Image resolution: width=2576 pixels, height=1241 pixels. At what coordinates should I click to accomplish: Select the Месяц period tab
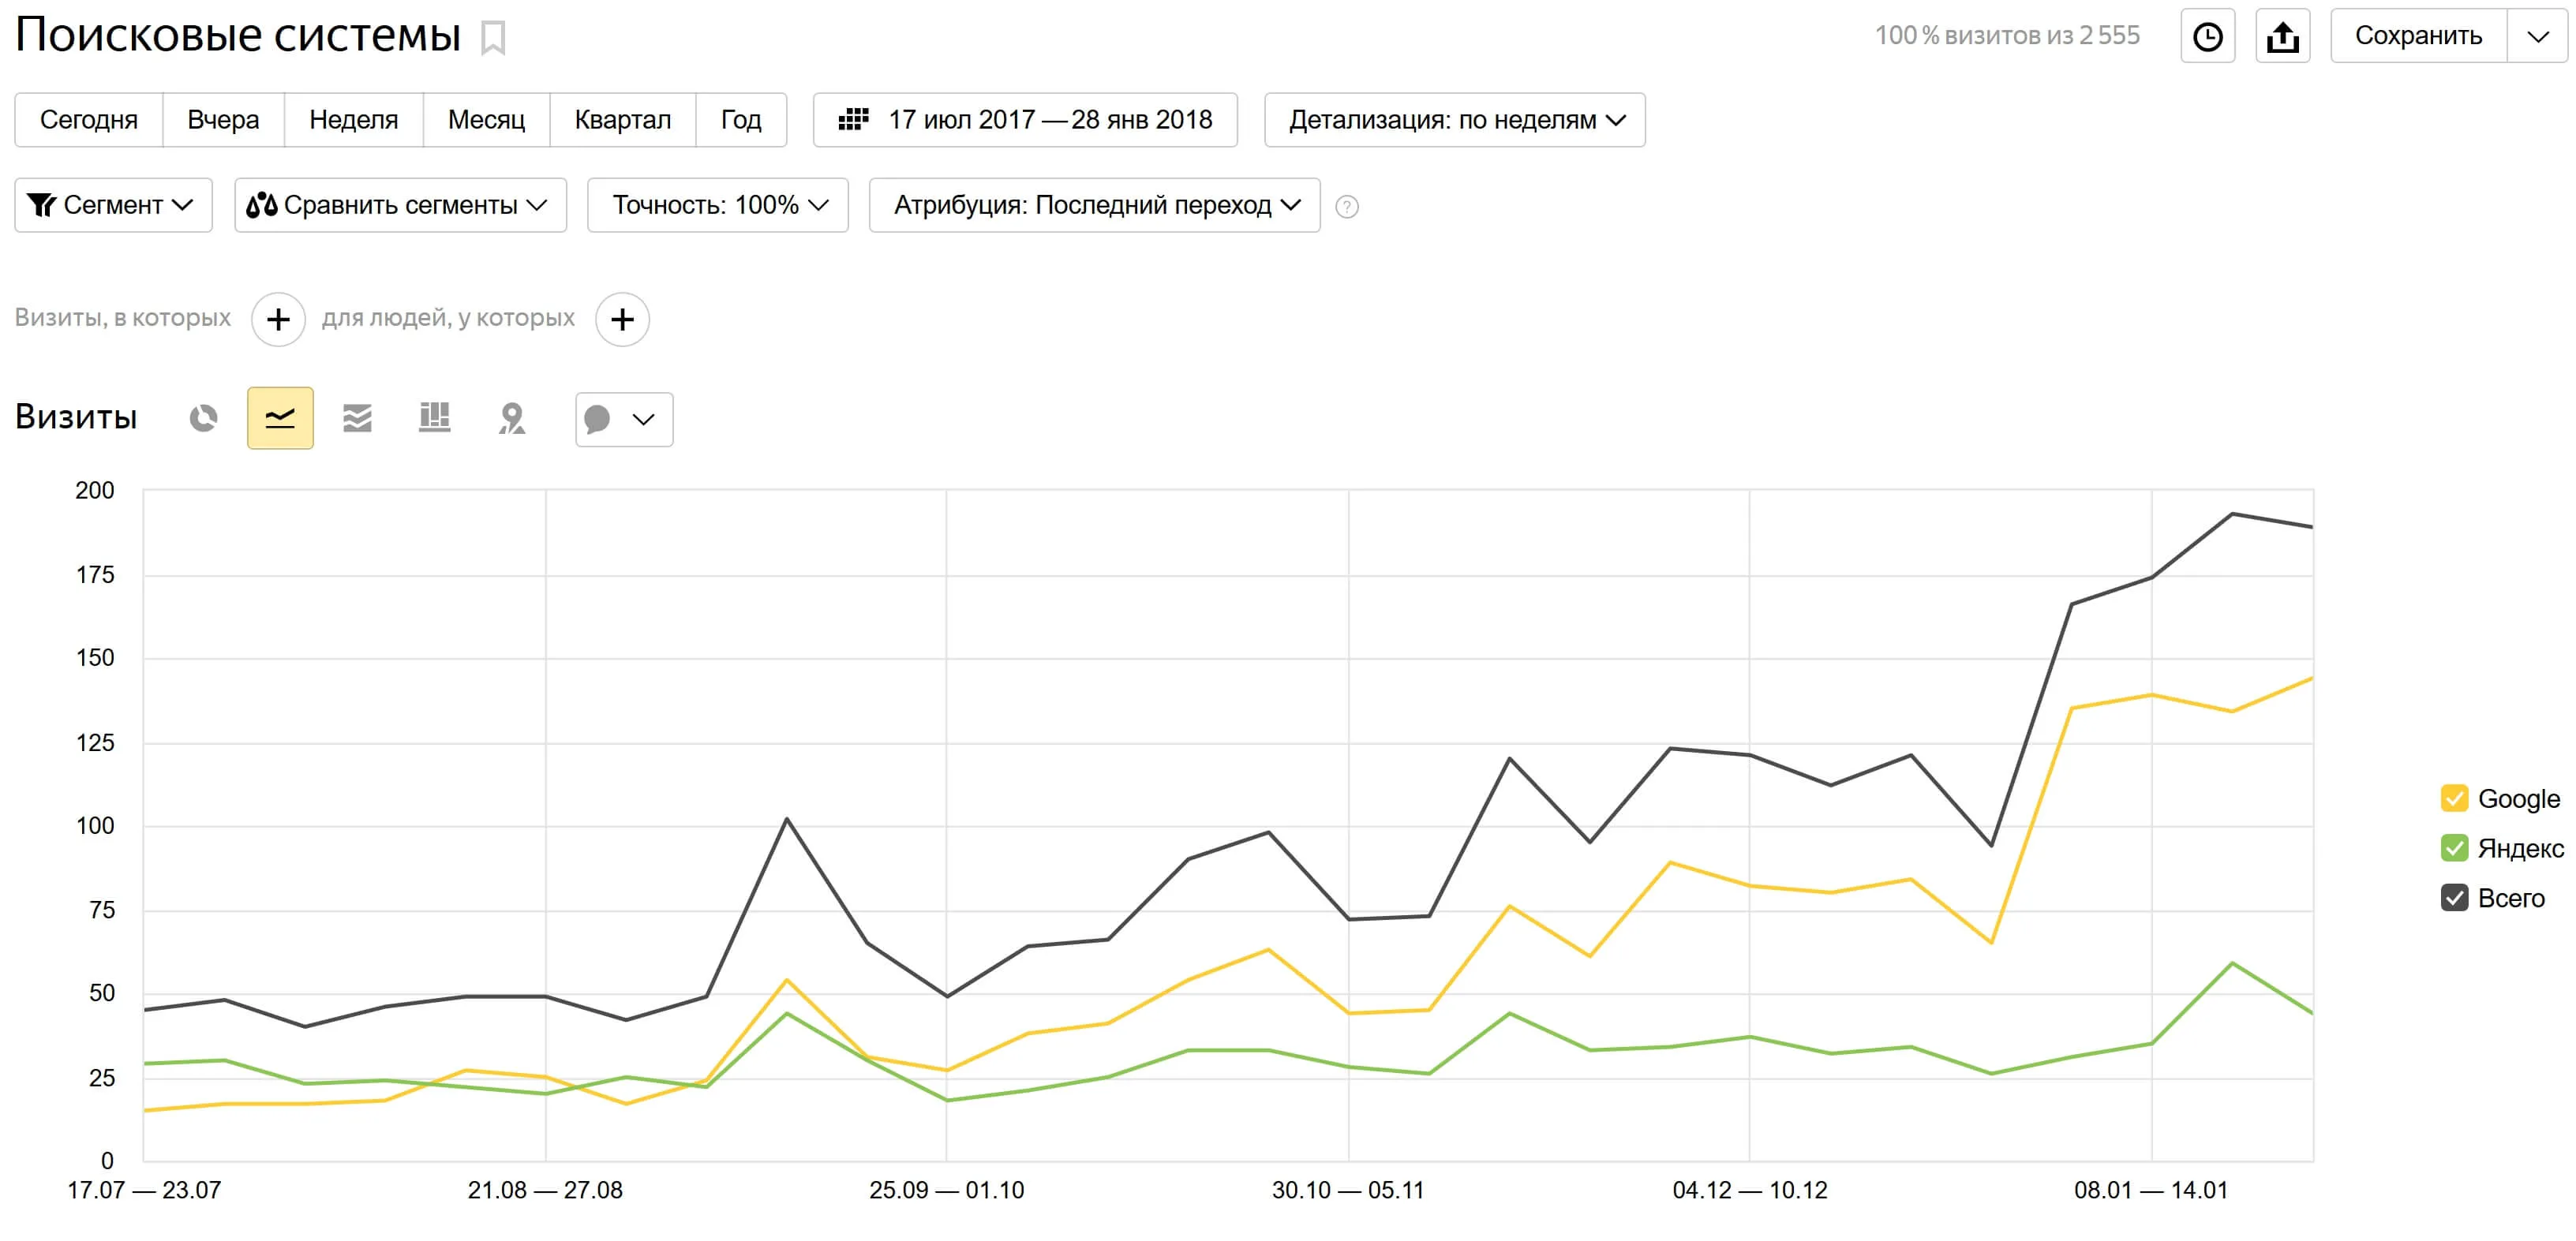pos(487,120)
